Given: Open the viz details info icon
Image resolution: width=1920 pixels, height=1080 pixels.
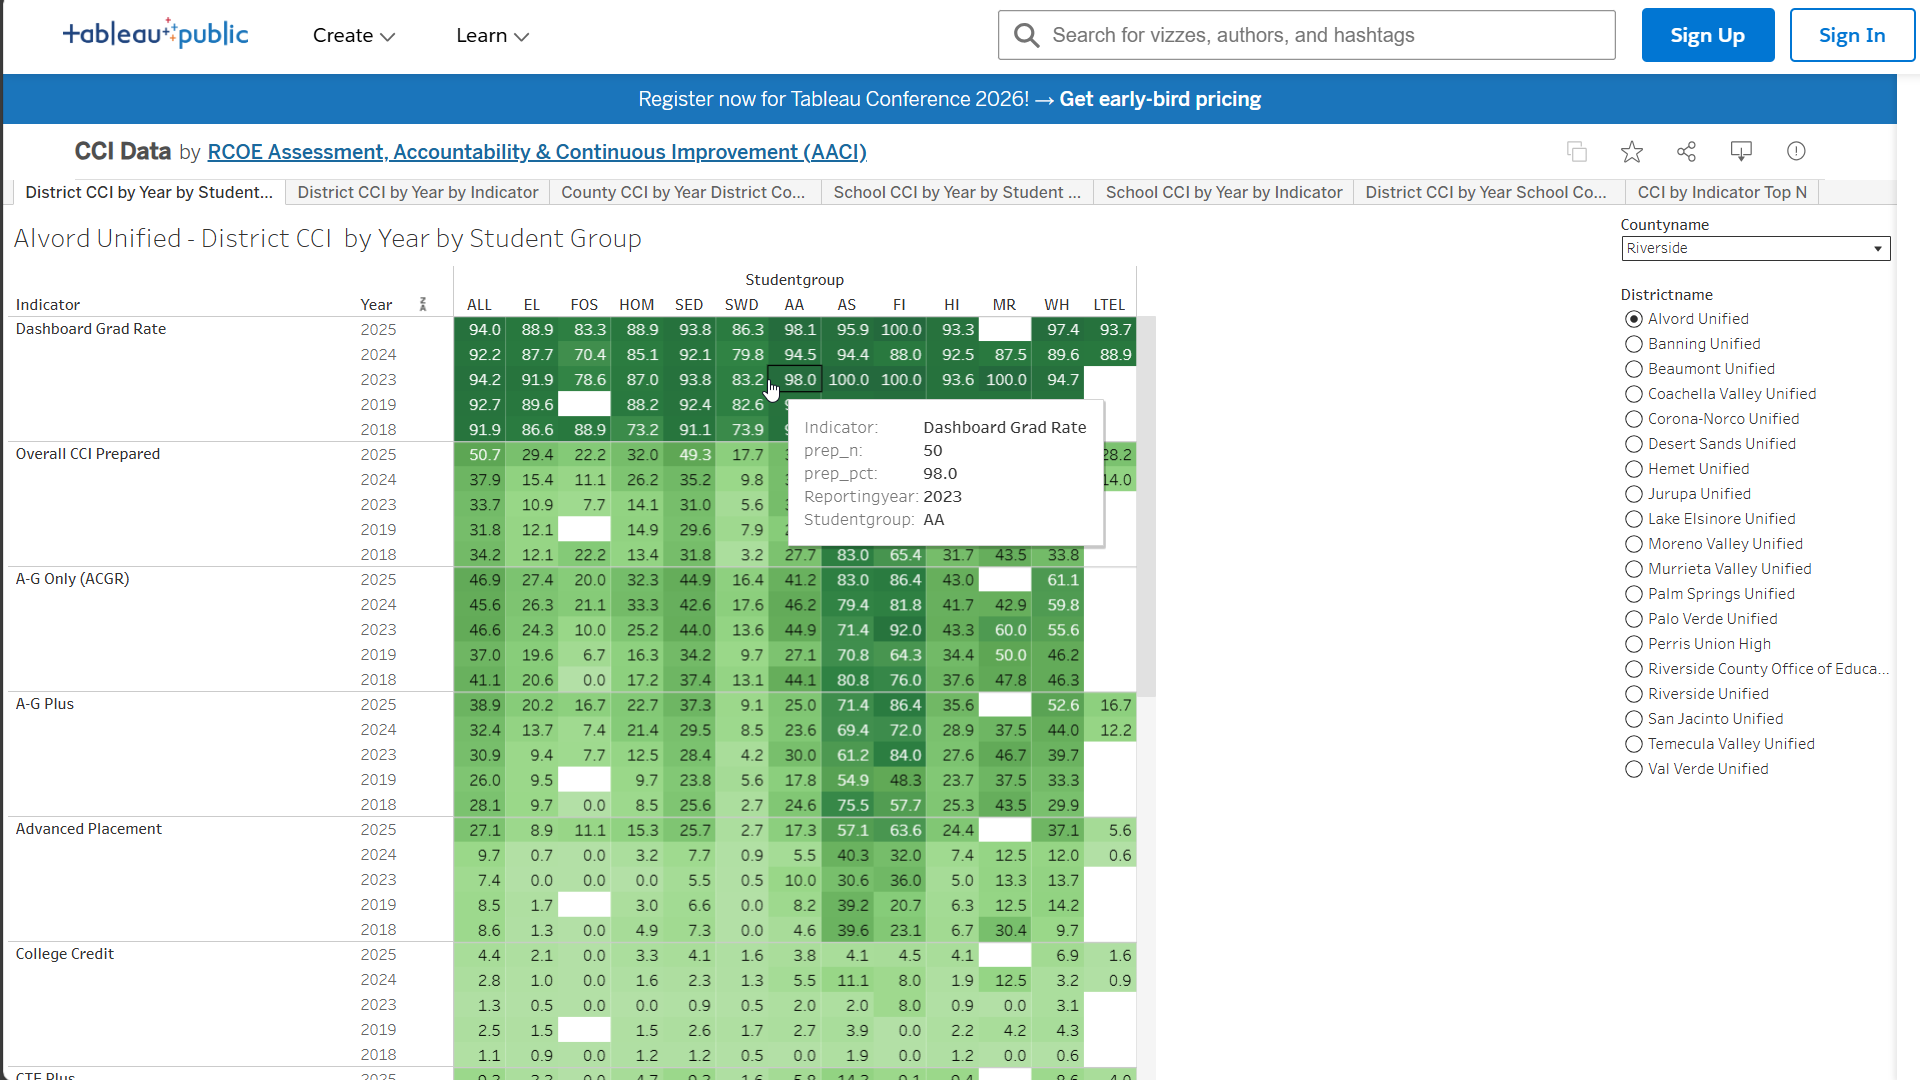Looking at the screenshot, I should point(1796,151).
